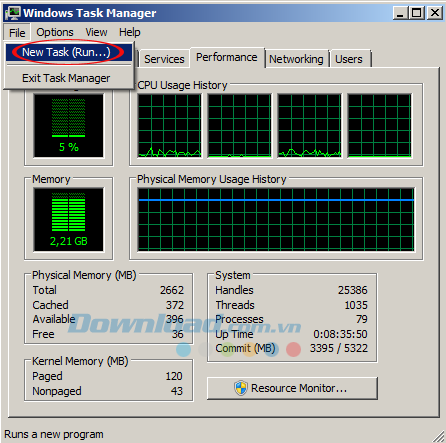Screen dimensions: 446x443
Task: Switch to the Networking tab
Action: (296, 59)
